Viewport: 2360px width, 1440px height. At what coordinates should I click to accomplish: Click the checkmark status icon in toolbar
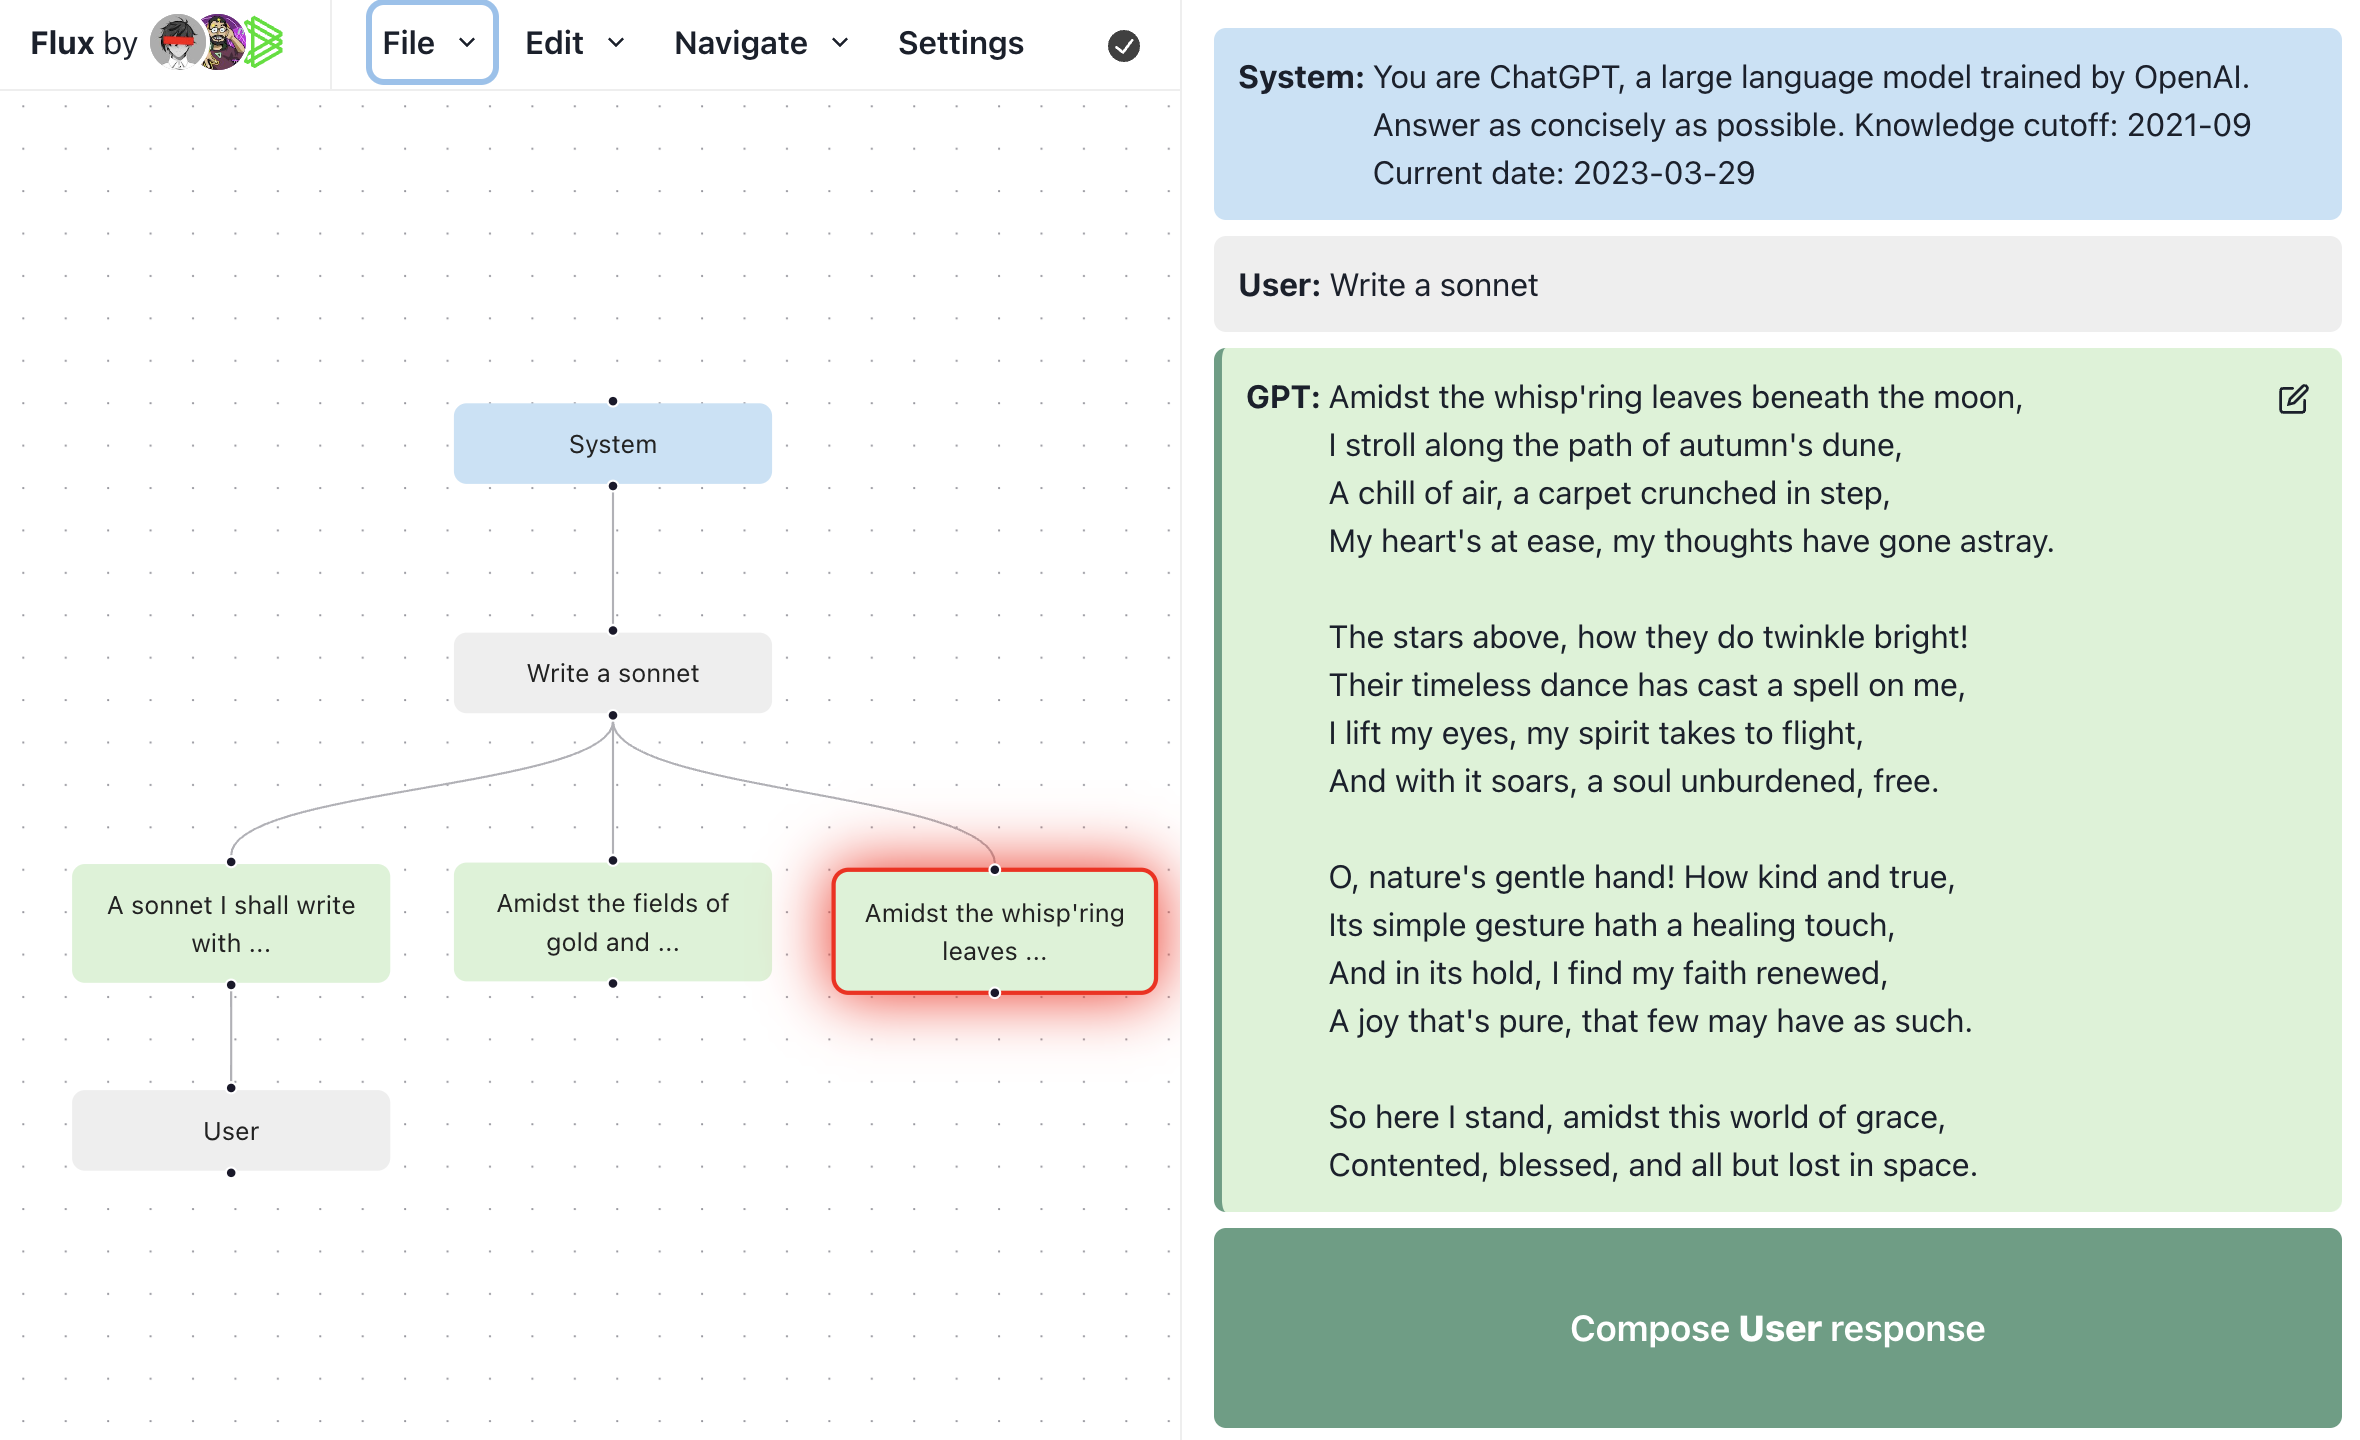pyautogui.click(x=1123, y=45)
